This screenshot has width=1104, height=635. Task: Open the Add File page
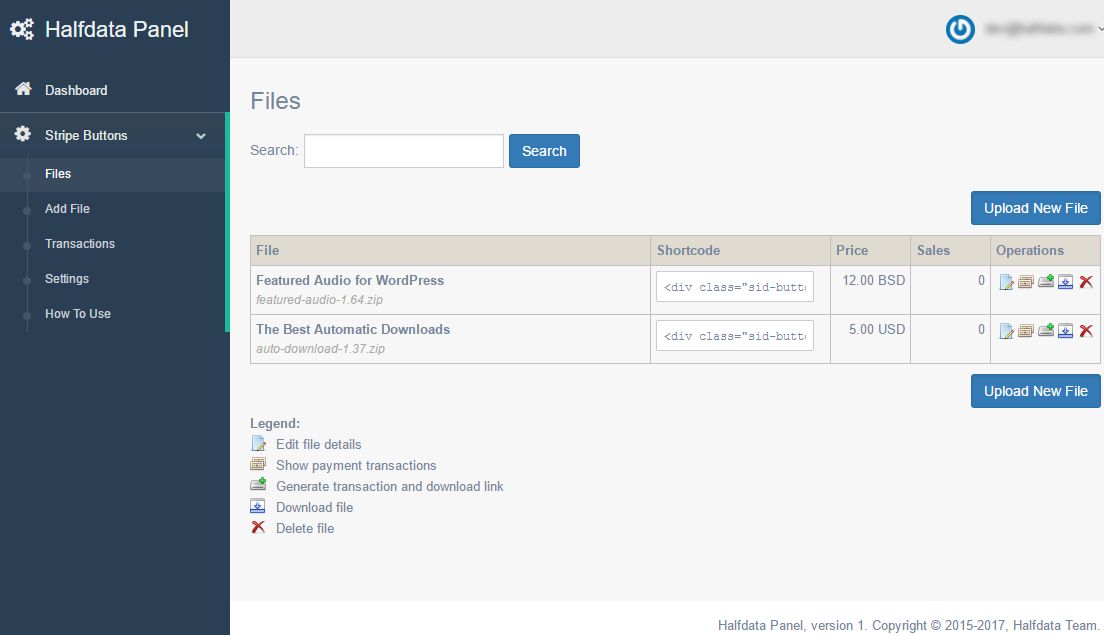(67, 209)
